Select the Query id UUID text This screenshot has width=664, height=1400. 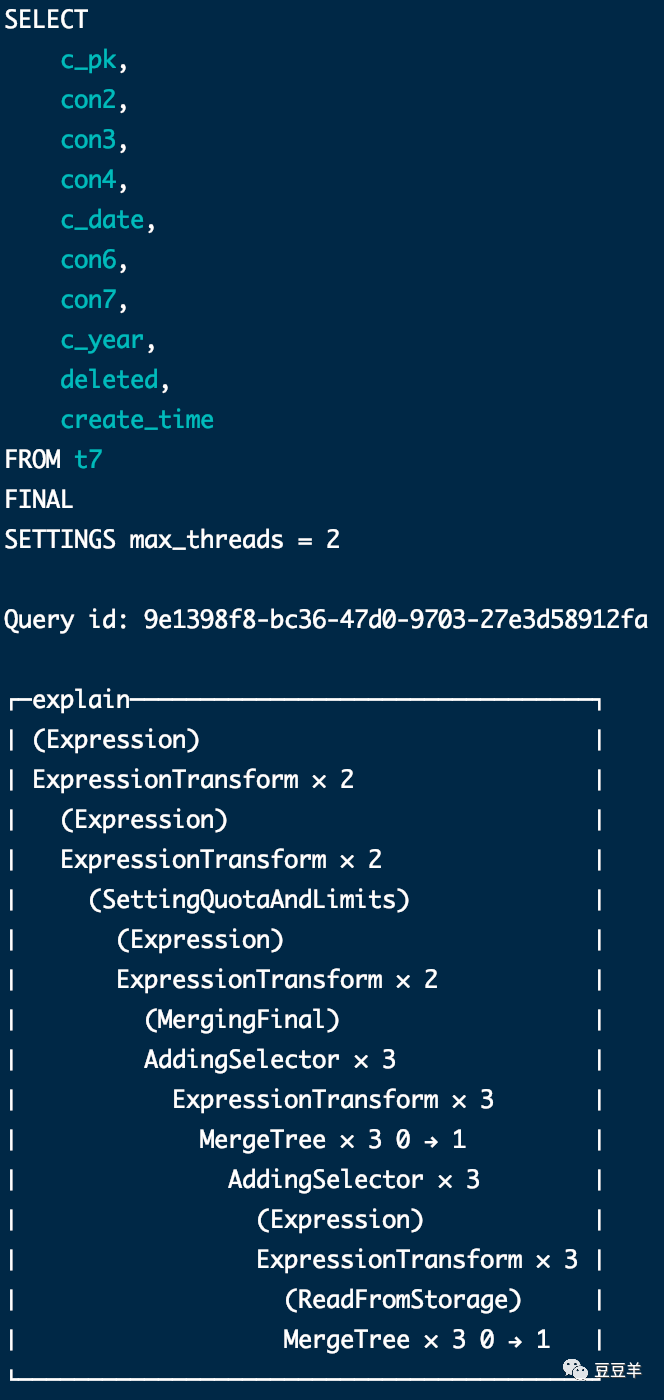(396, 620)
